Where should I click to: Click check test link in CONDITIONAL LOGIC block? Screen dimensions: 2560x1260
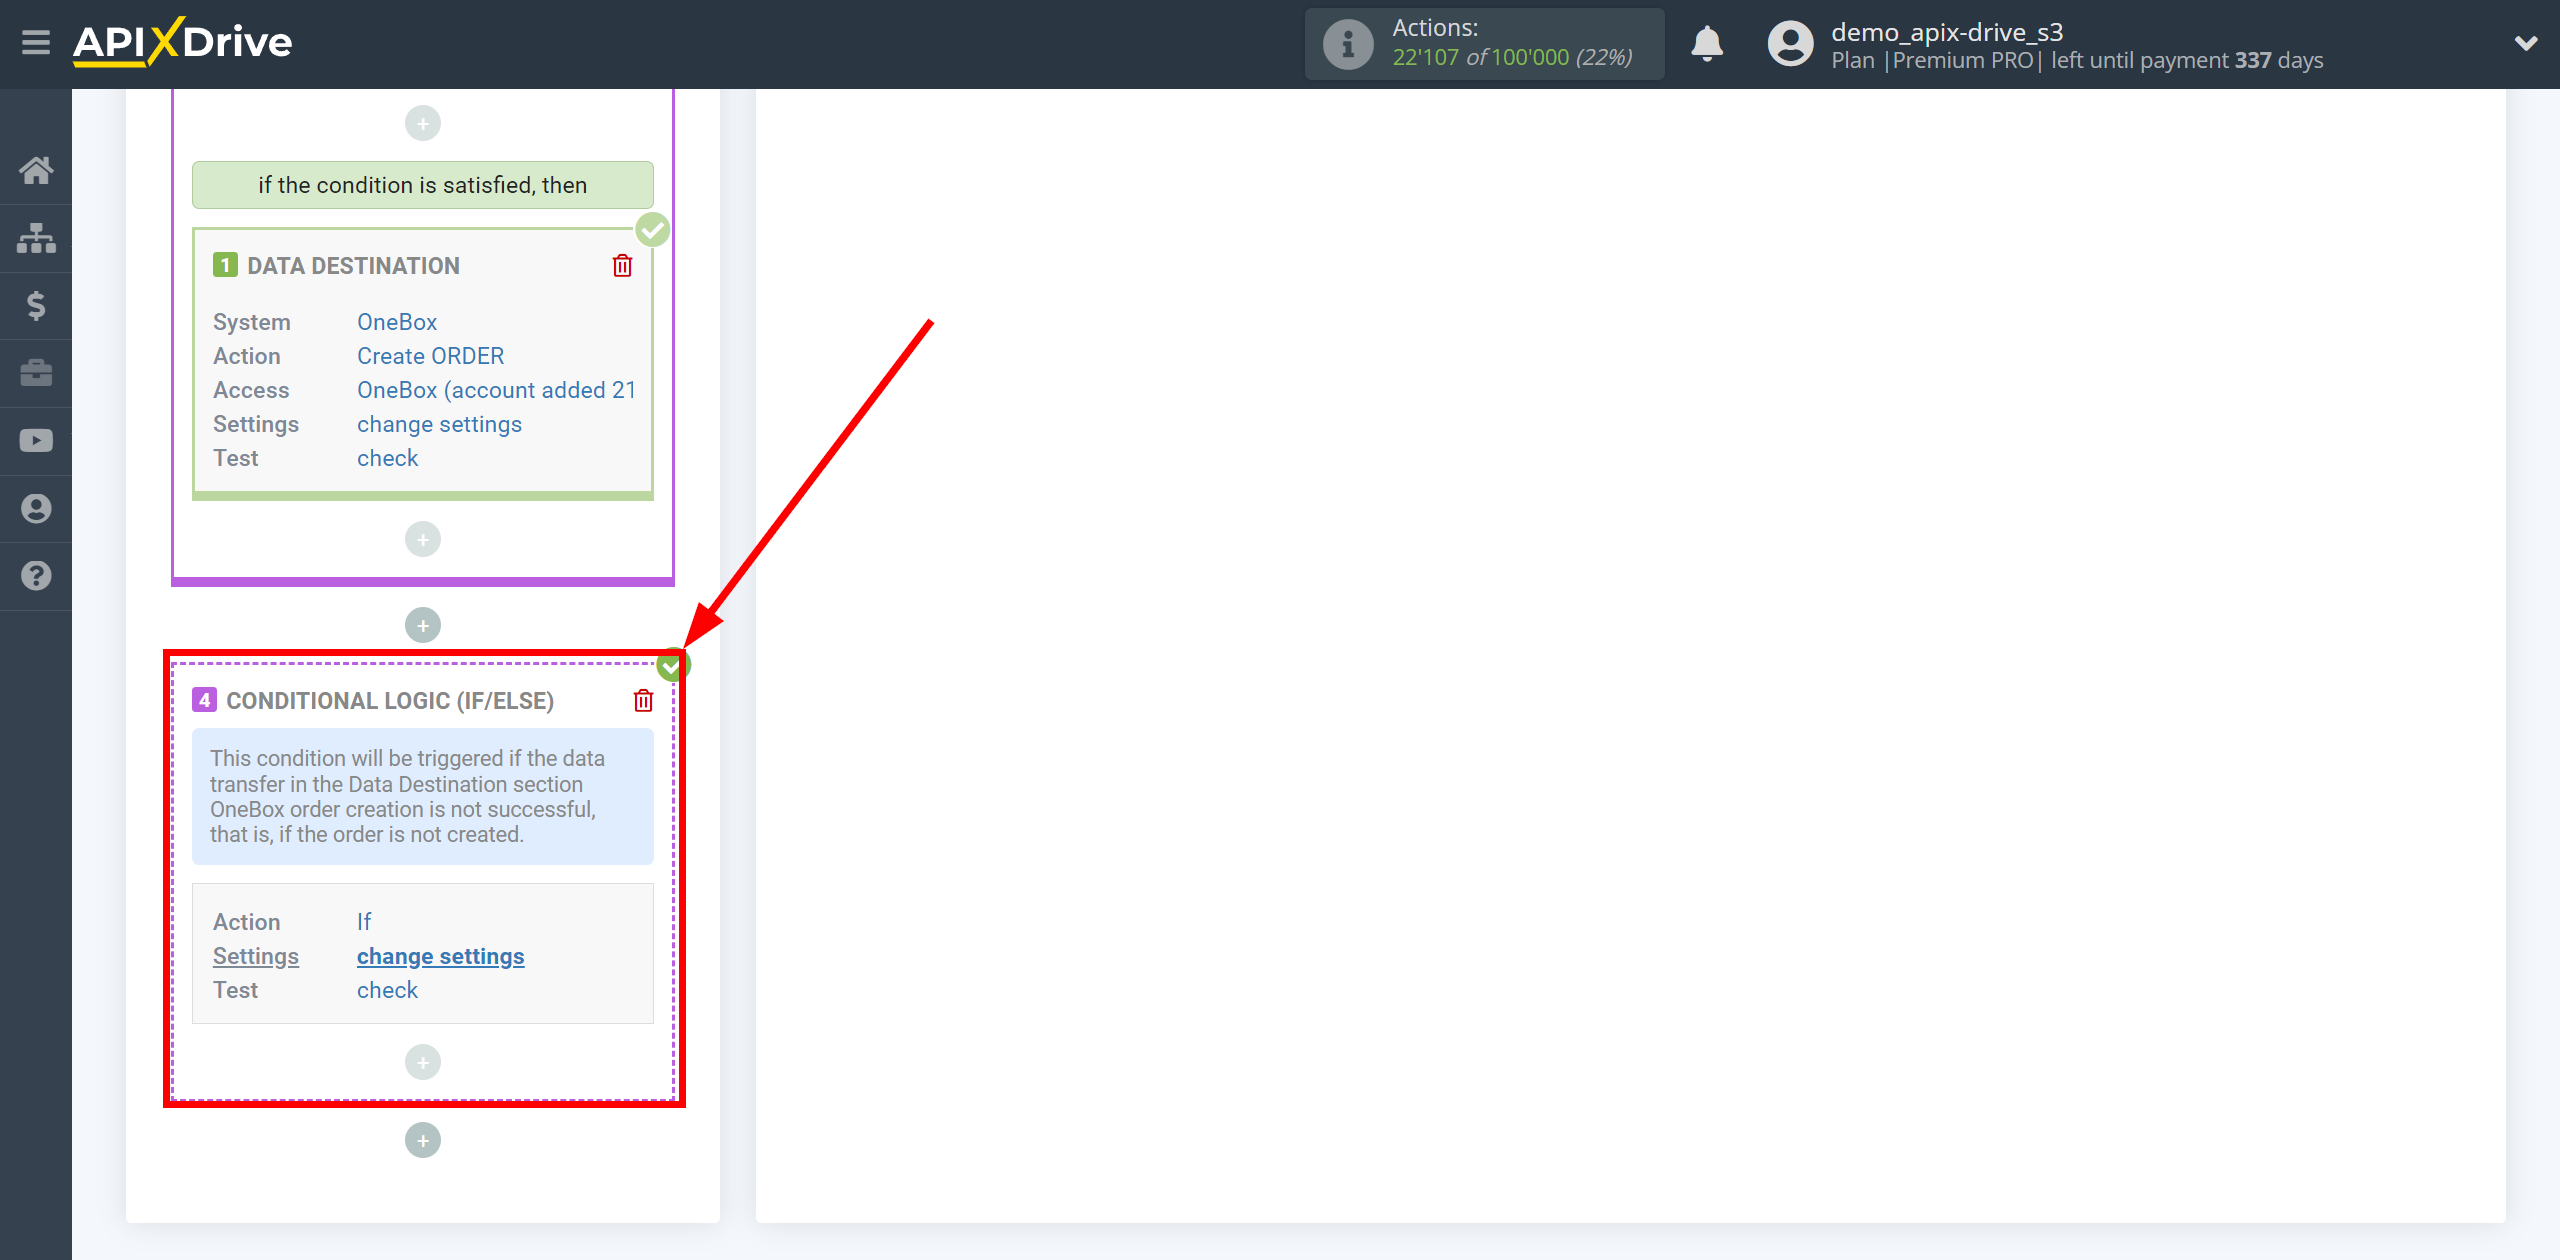[387, 991]
